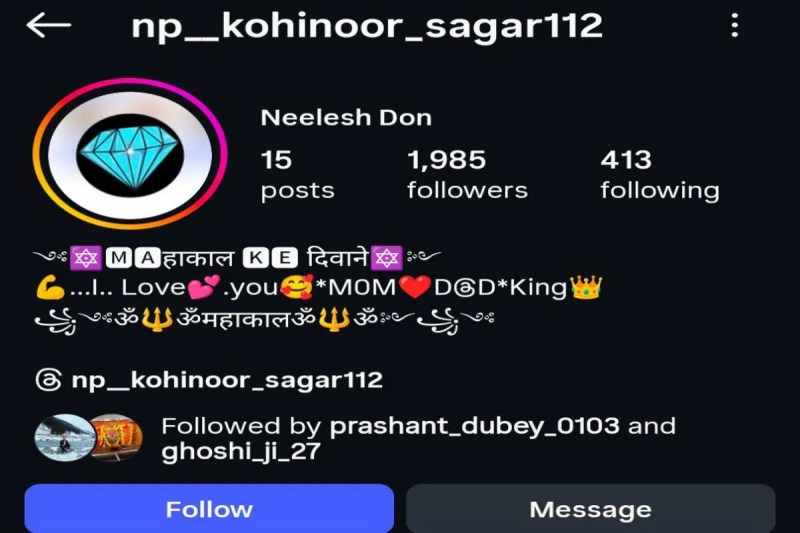Viewport: 800px width, 533px height.
Task: Tap the first mutual follower avatar
Action: [64, 438]
